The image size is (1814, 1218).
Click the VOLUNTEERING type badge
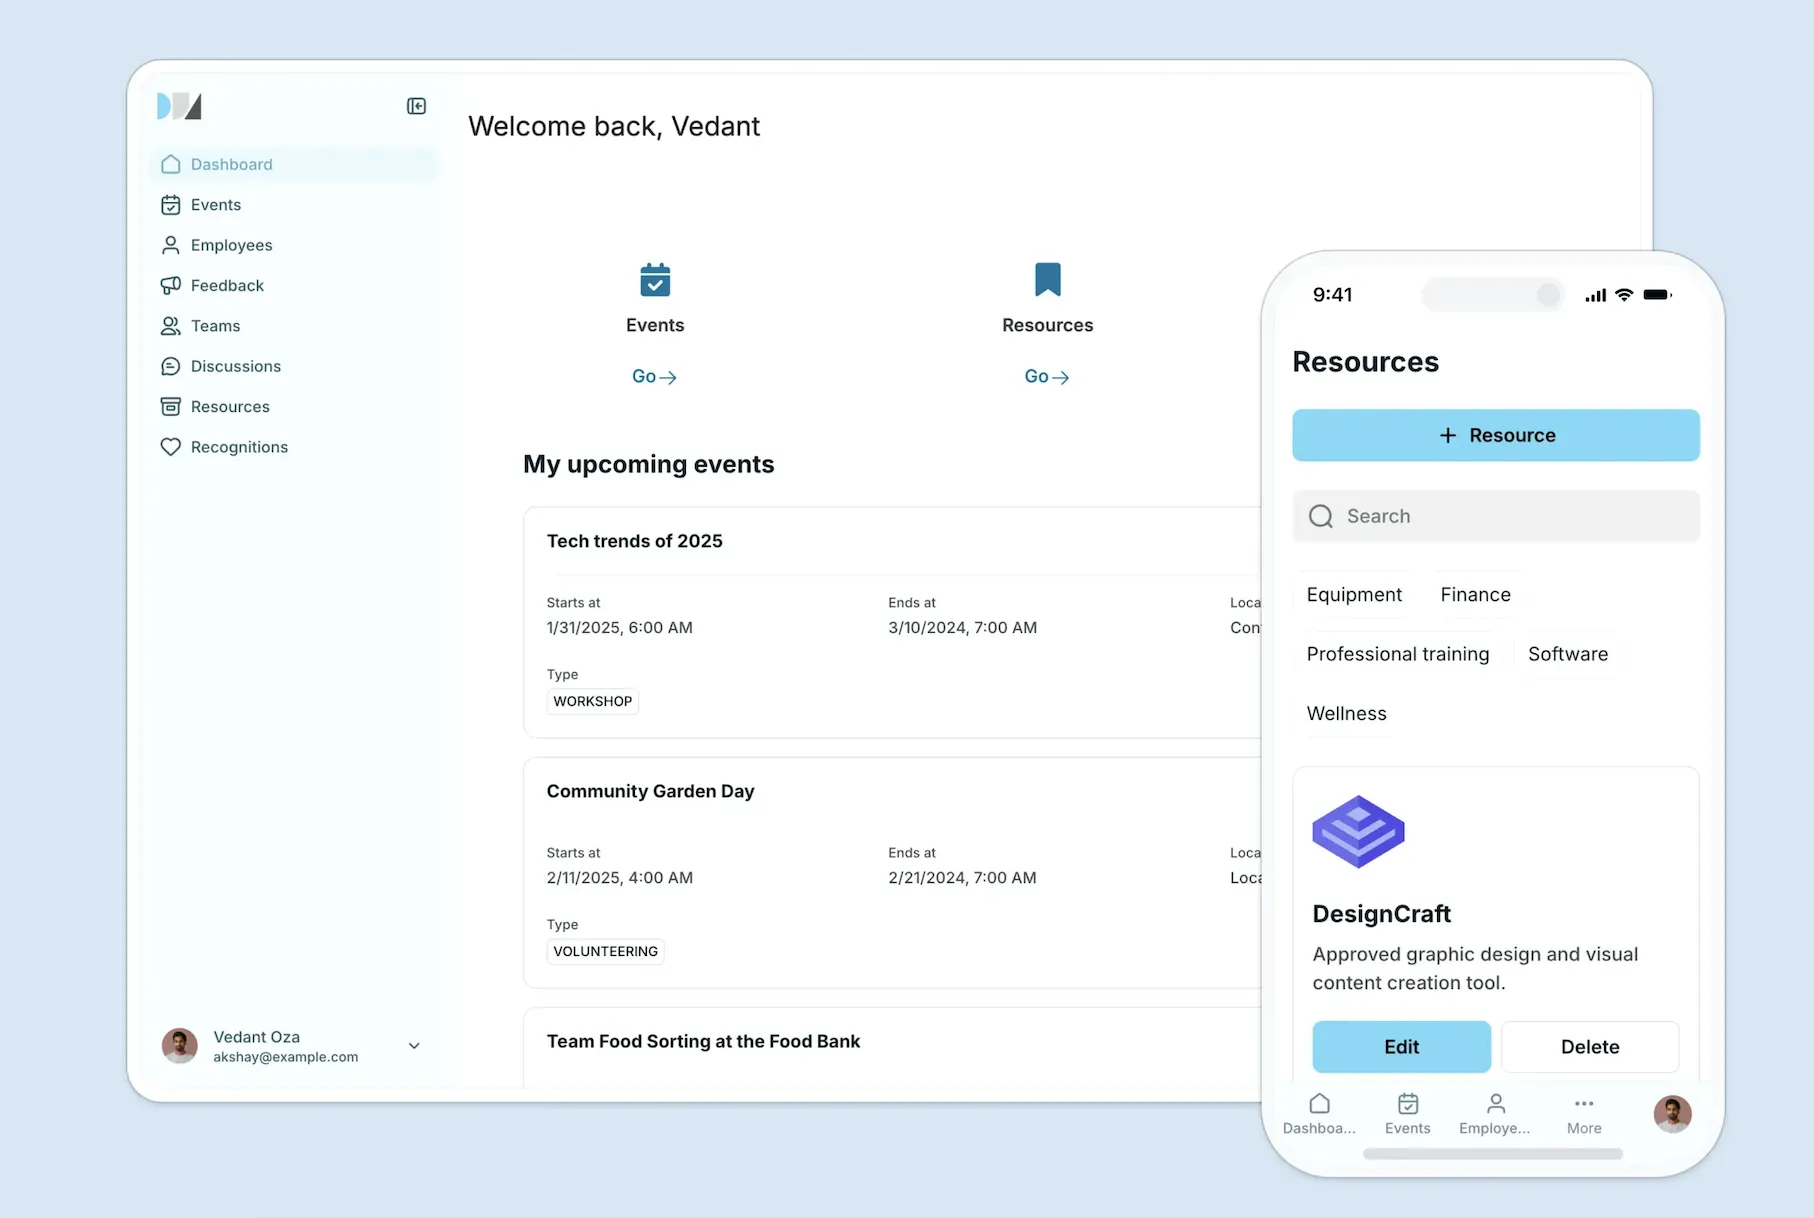tap(606, 951)
